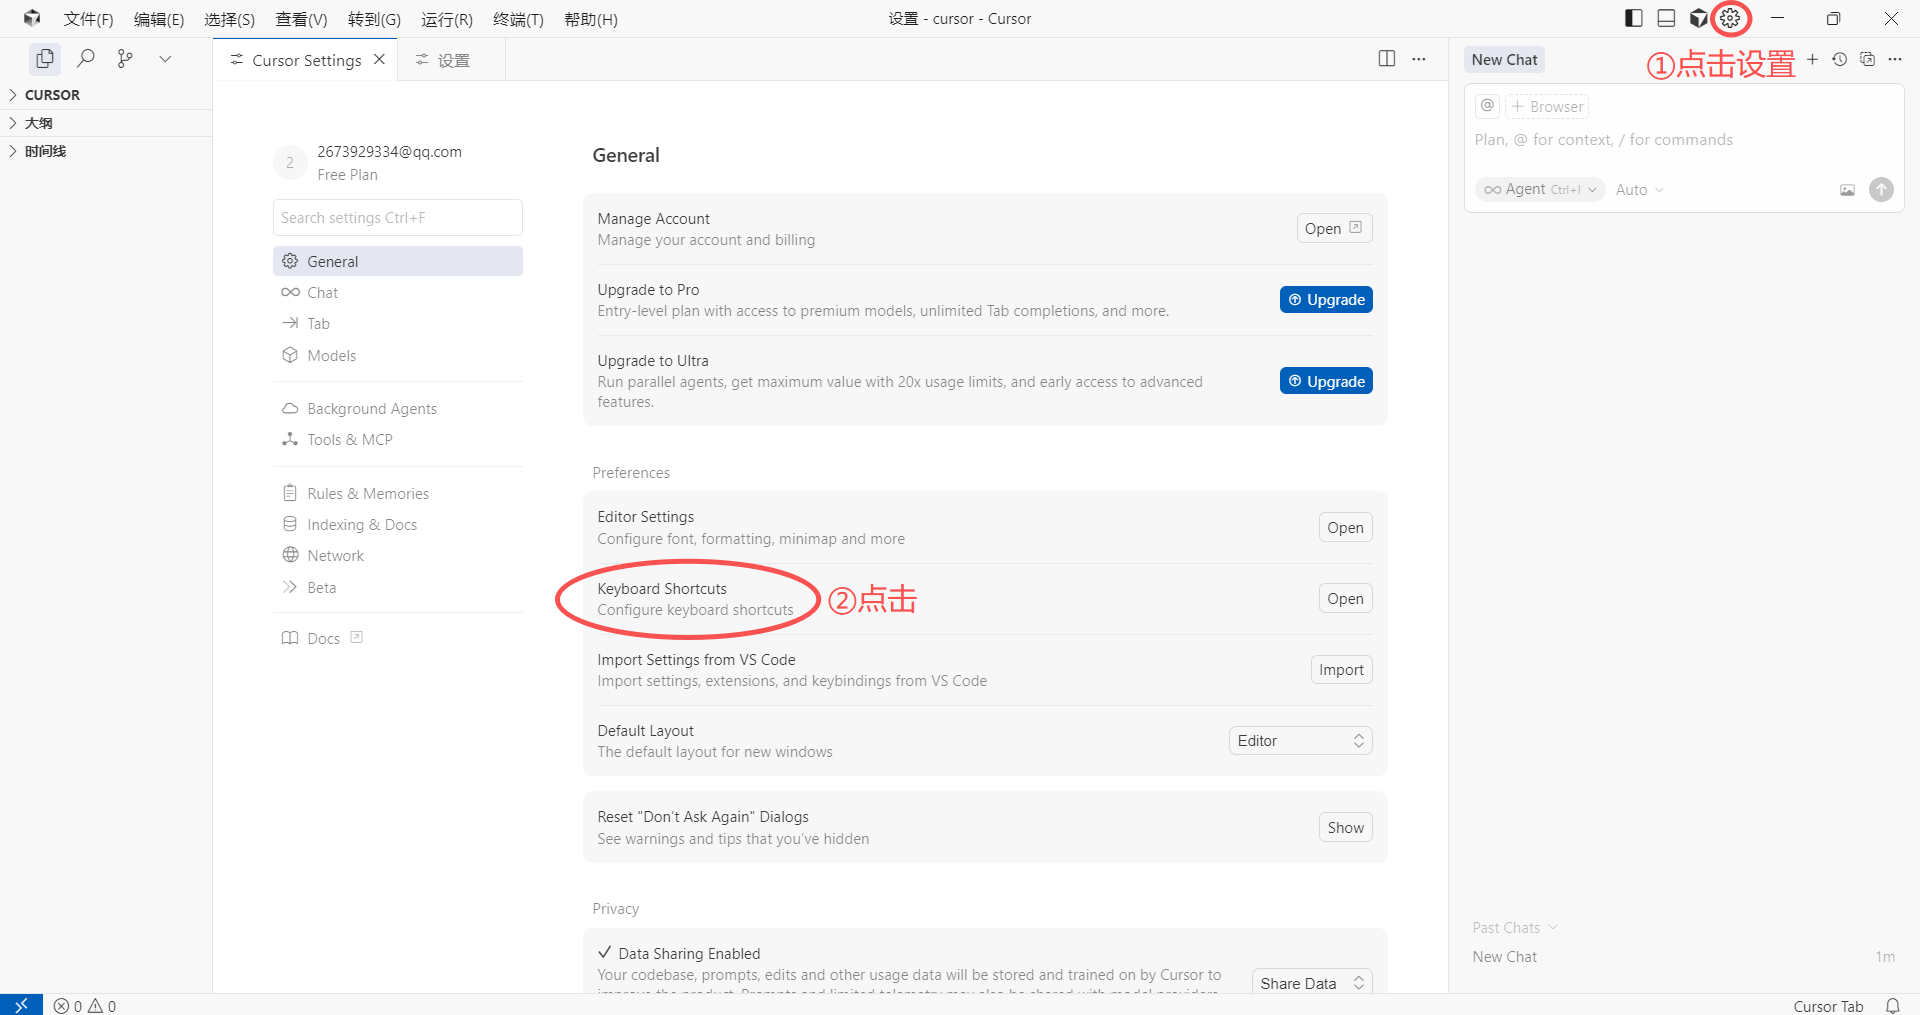
Task: Select Chat settings category
Action: click(397, 292)
